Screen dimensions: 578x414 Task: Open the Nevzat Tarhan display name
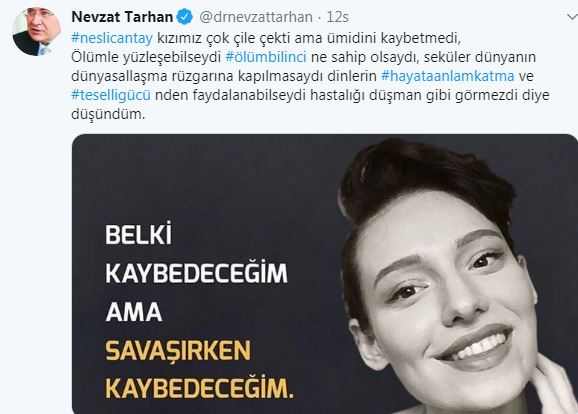(122, 17)
